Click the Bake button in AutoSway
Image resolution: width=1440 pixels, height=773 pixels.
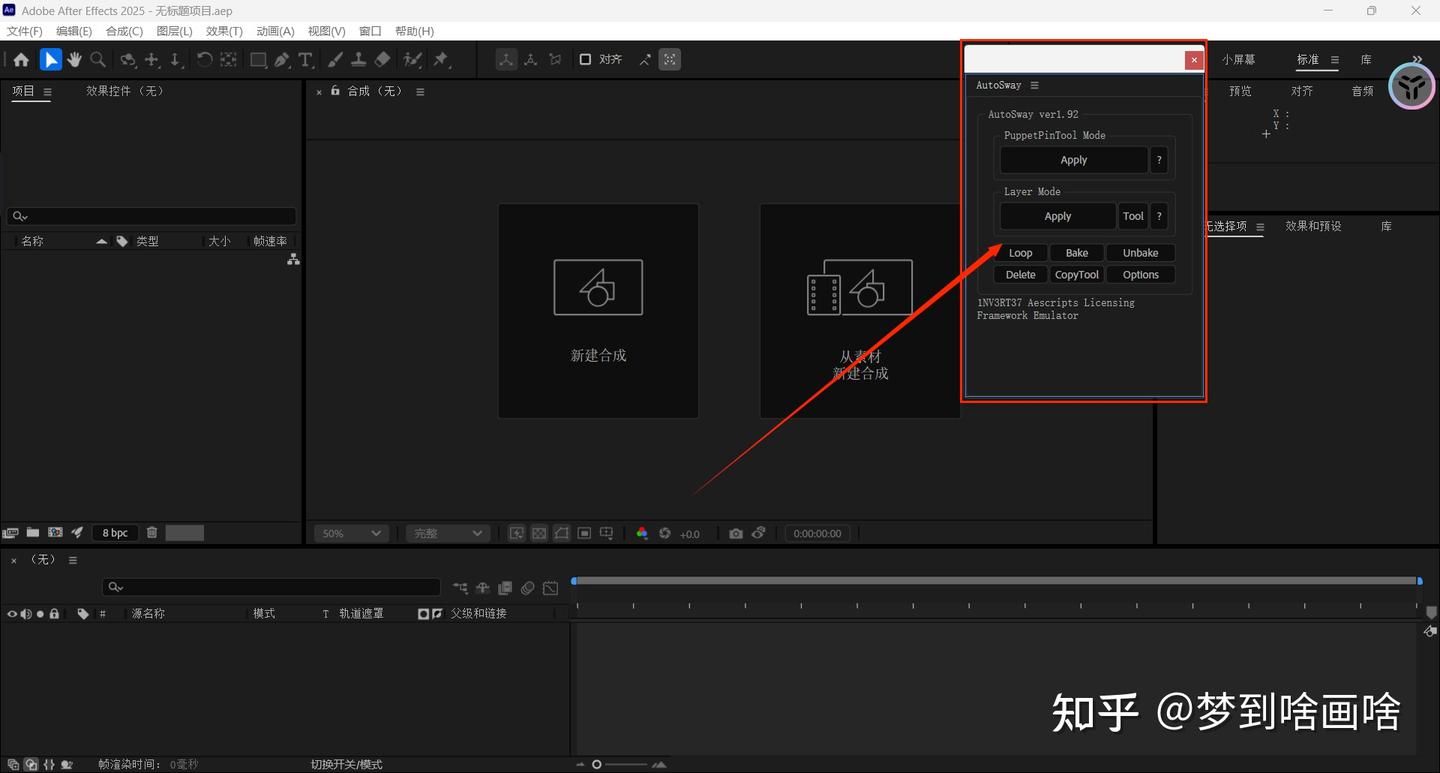point(1077,253)
